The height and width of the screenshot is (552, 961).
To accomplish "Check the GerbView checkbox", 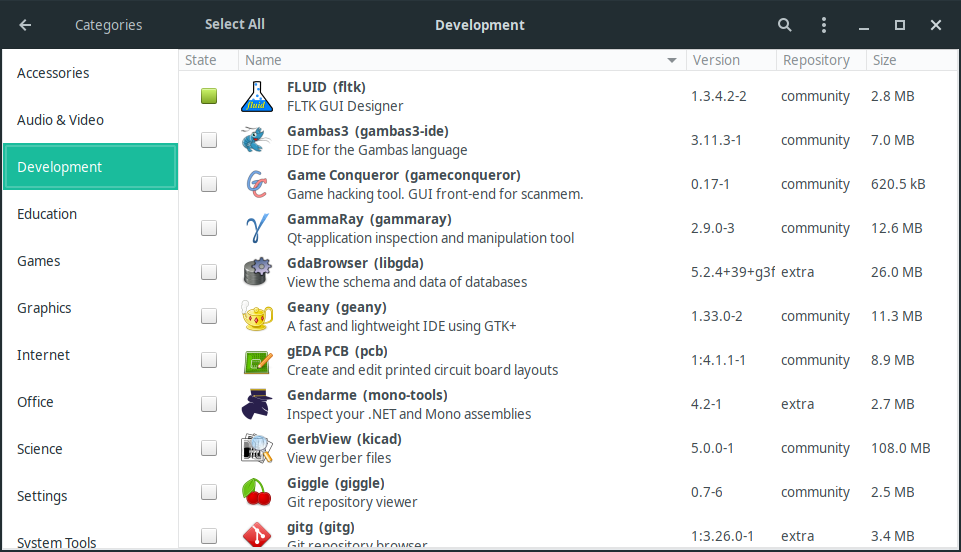I will [x=209, y=448].
